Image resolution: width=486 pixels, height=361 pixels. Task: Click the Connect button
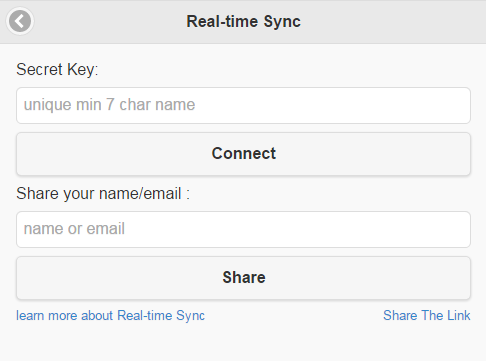(x=243, y=154)
